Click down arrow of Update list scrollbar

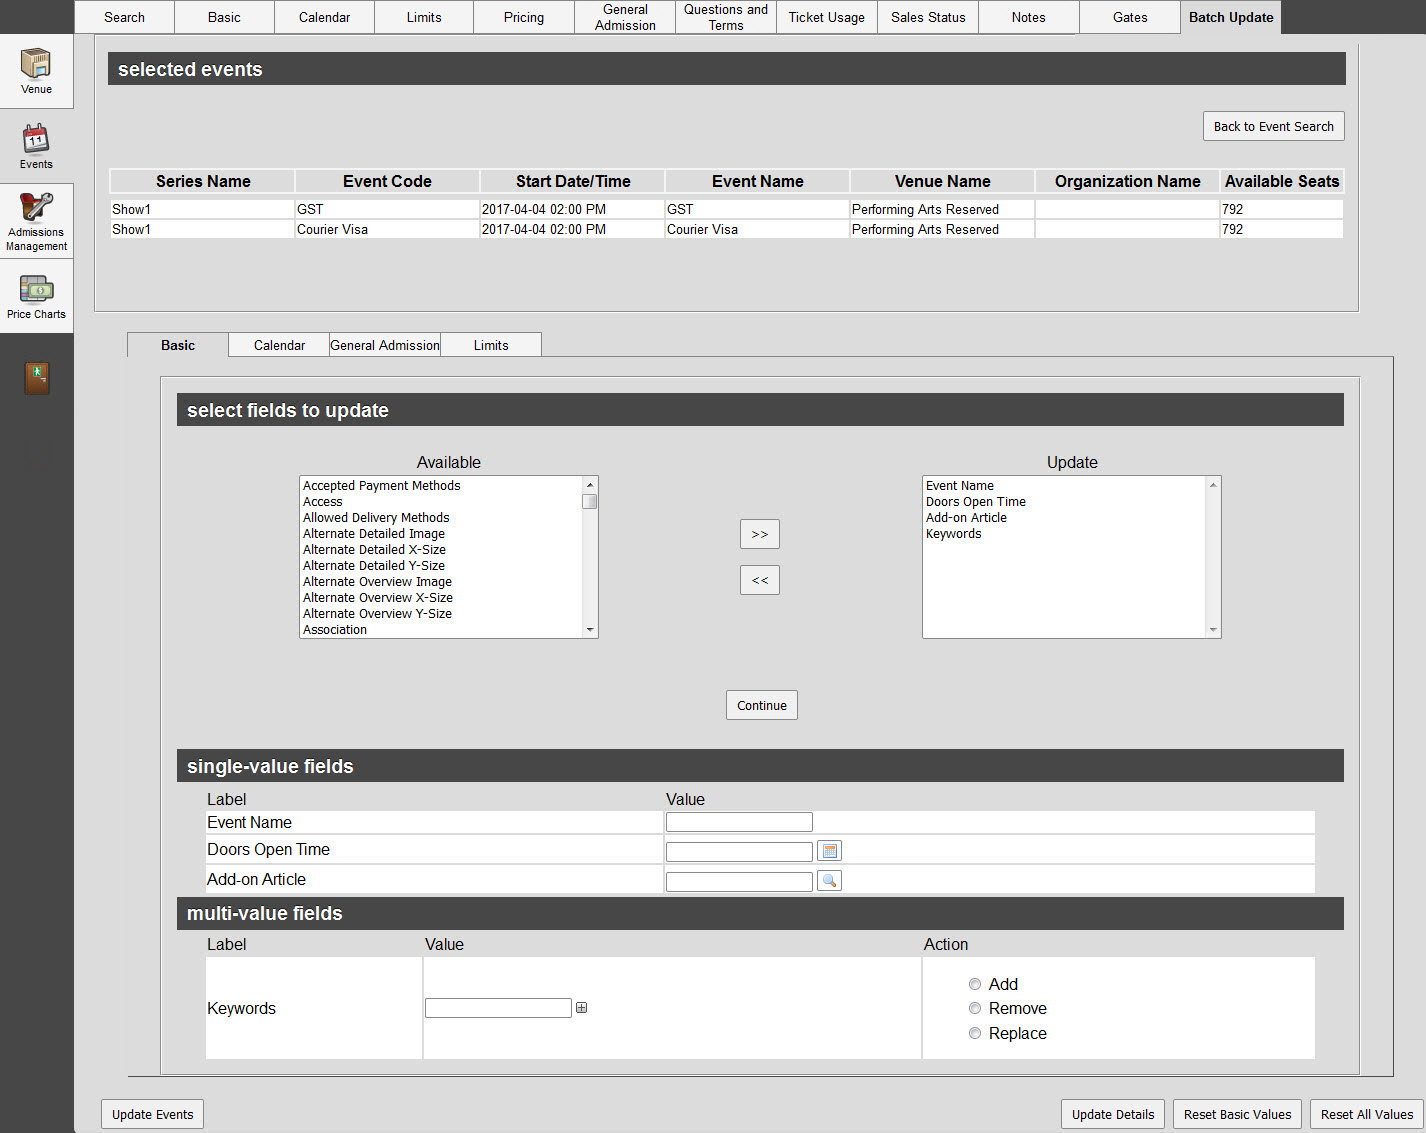click(x=1213, y=630)
